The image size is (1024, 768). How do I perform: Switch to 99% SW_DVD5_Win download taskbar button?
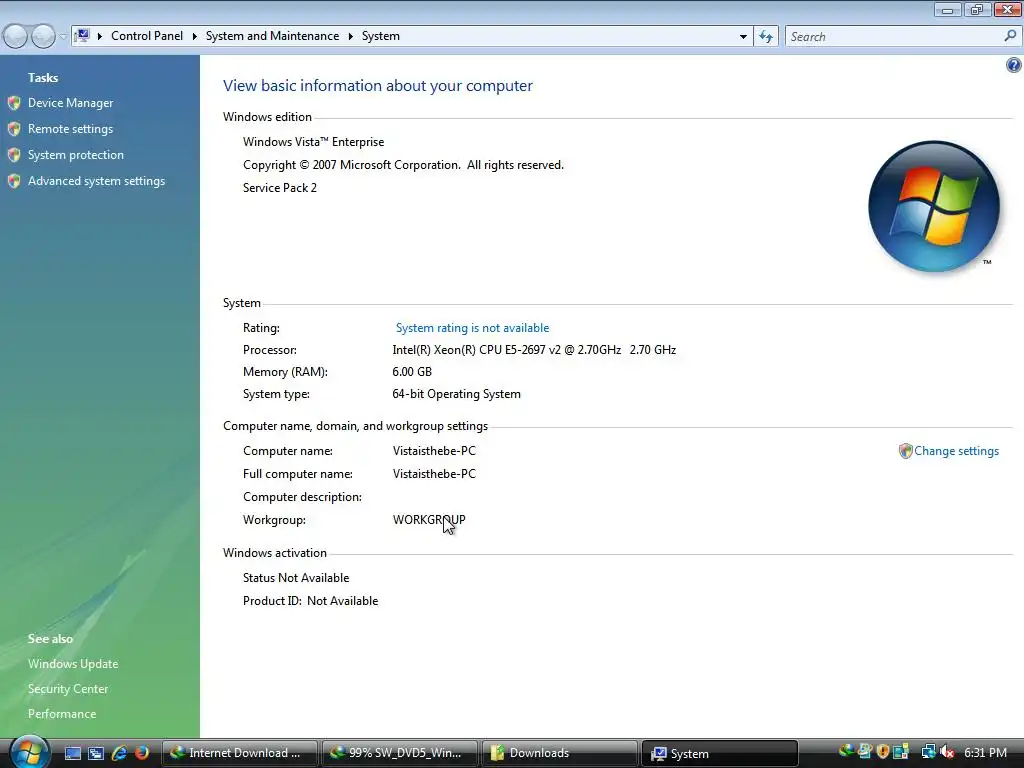point(400,754)
